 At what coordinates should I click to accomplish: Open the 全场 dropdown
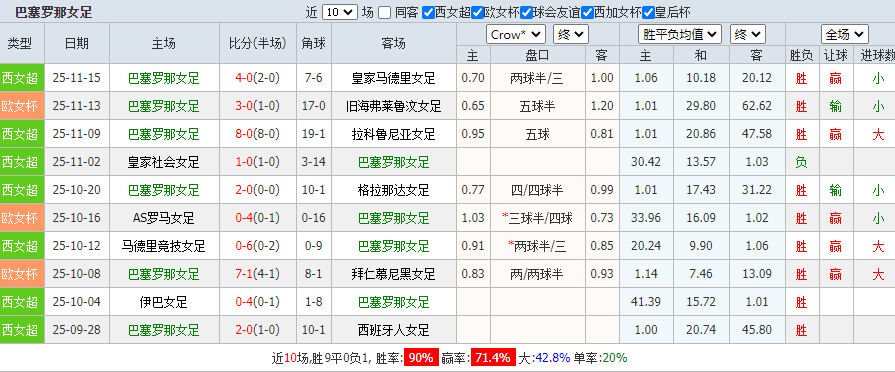845,35
